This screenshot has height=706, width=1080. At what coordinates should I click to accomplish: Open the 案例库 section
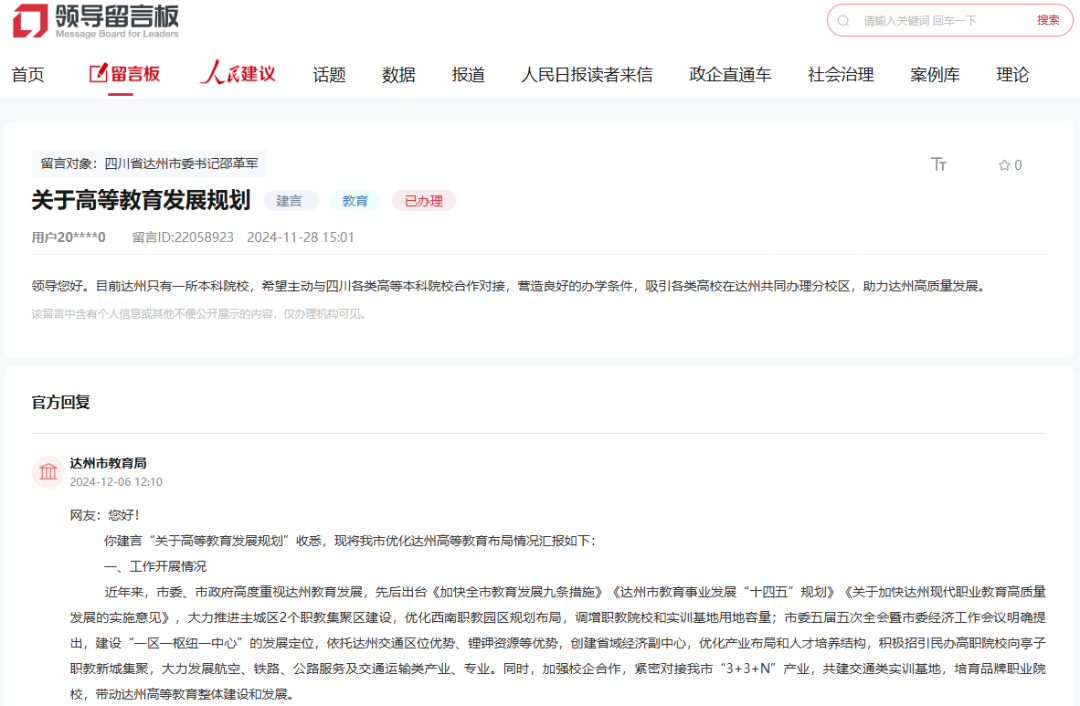coord(934,74)
